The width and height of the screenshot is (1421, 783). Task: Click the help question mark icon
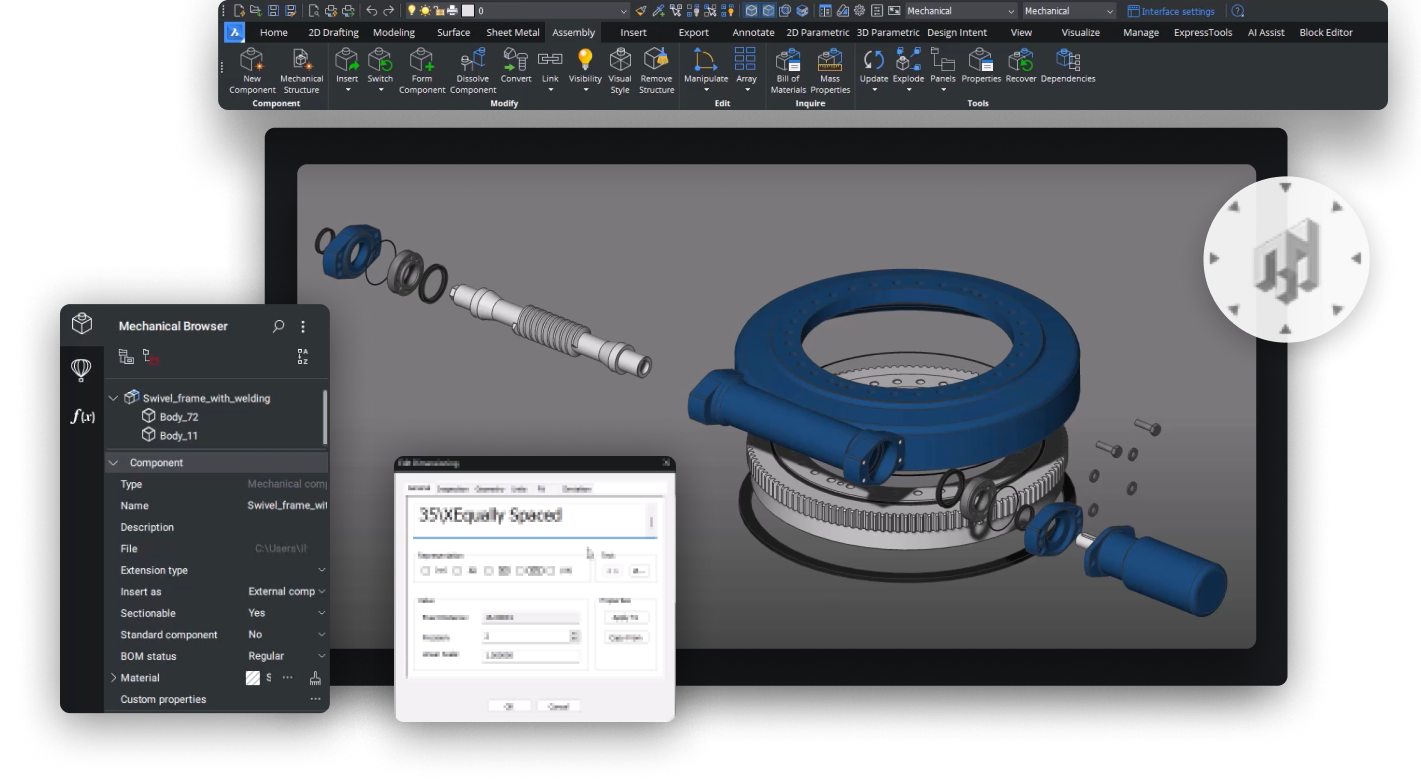[x=1238, y=11]
